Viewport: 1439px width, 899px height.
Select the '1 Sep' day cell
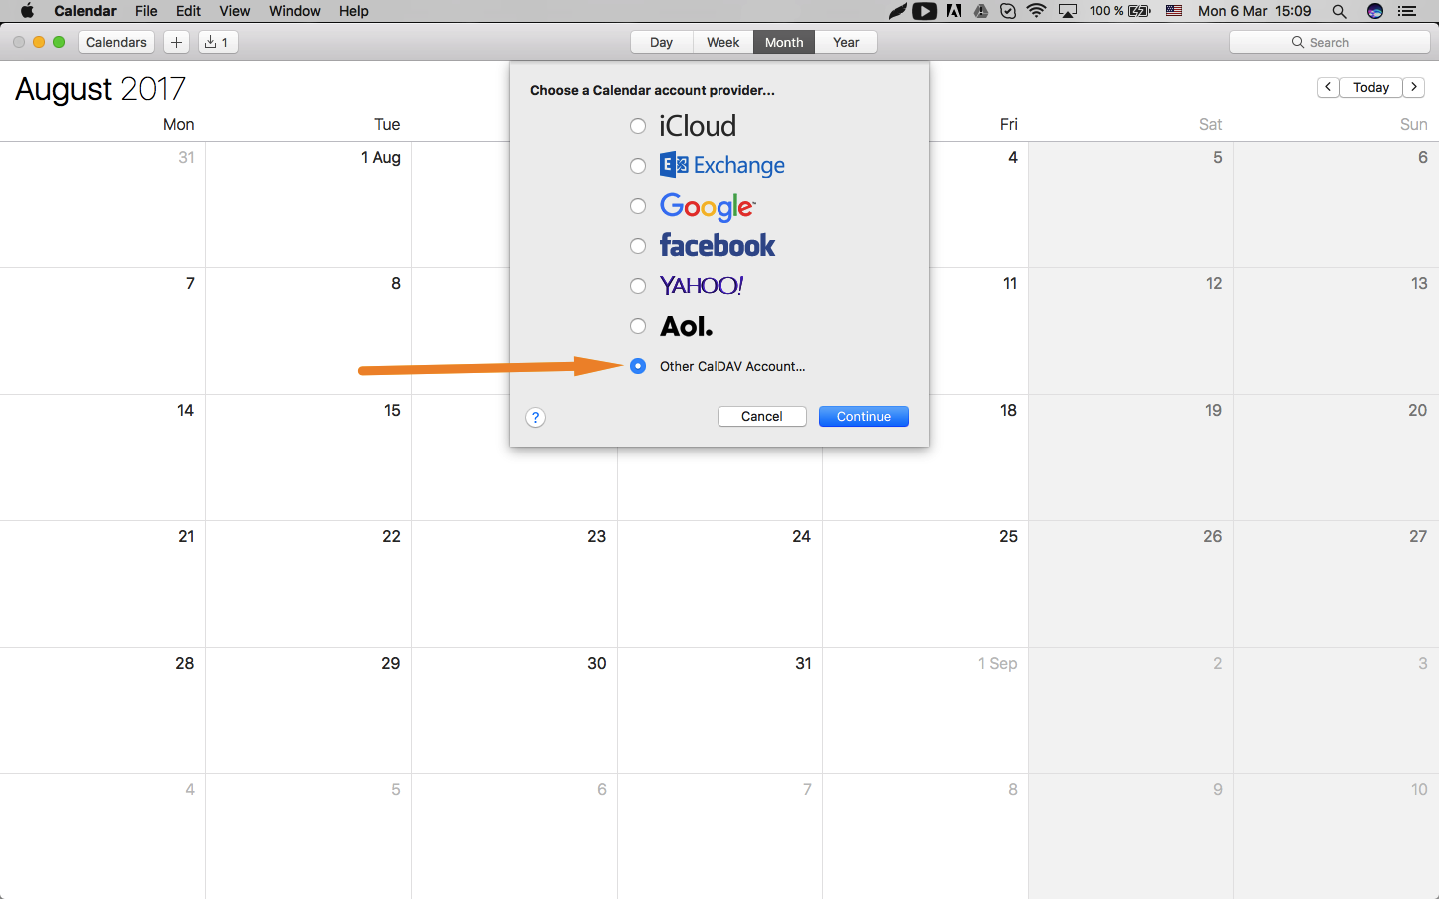925,710
